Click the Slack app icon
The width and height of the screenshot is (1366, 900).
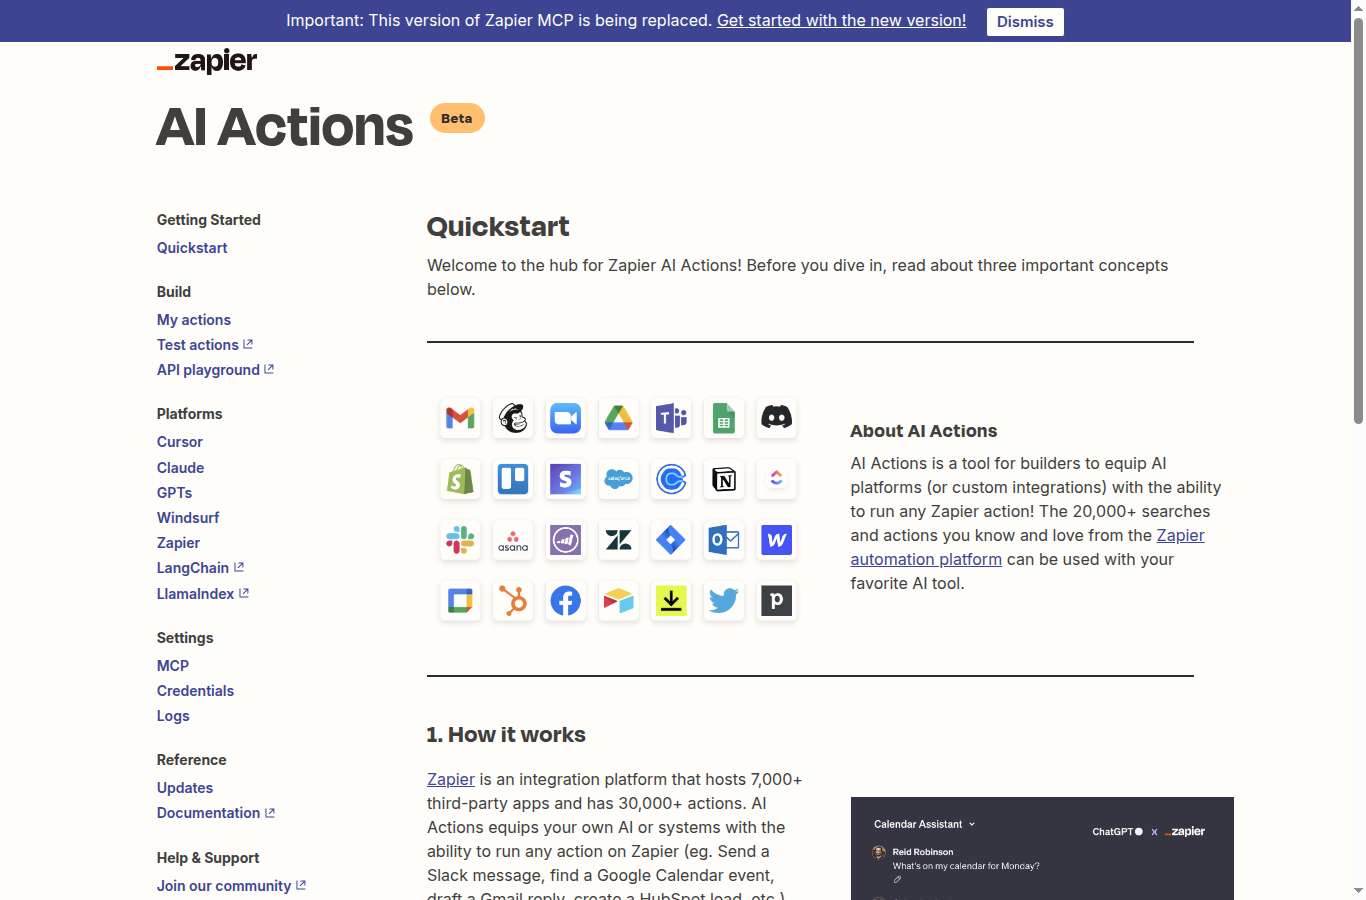click(460, 540)
